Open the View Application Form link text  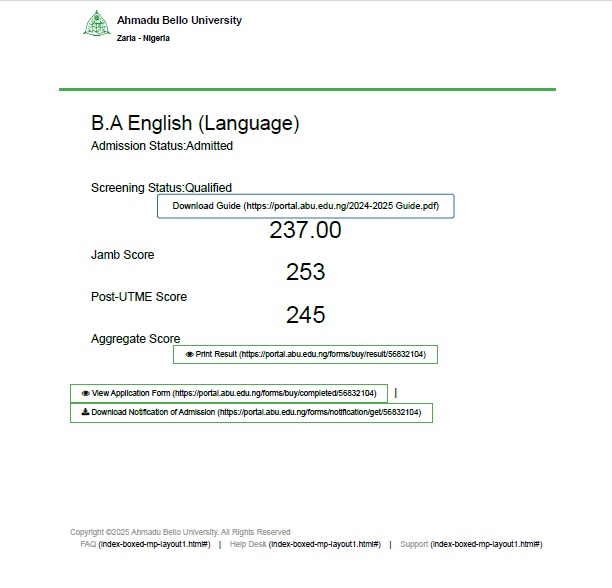click(235, 394)
